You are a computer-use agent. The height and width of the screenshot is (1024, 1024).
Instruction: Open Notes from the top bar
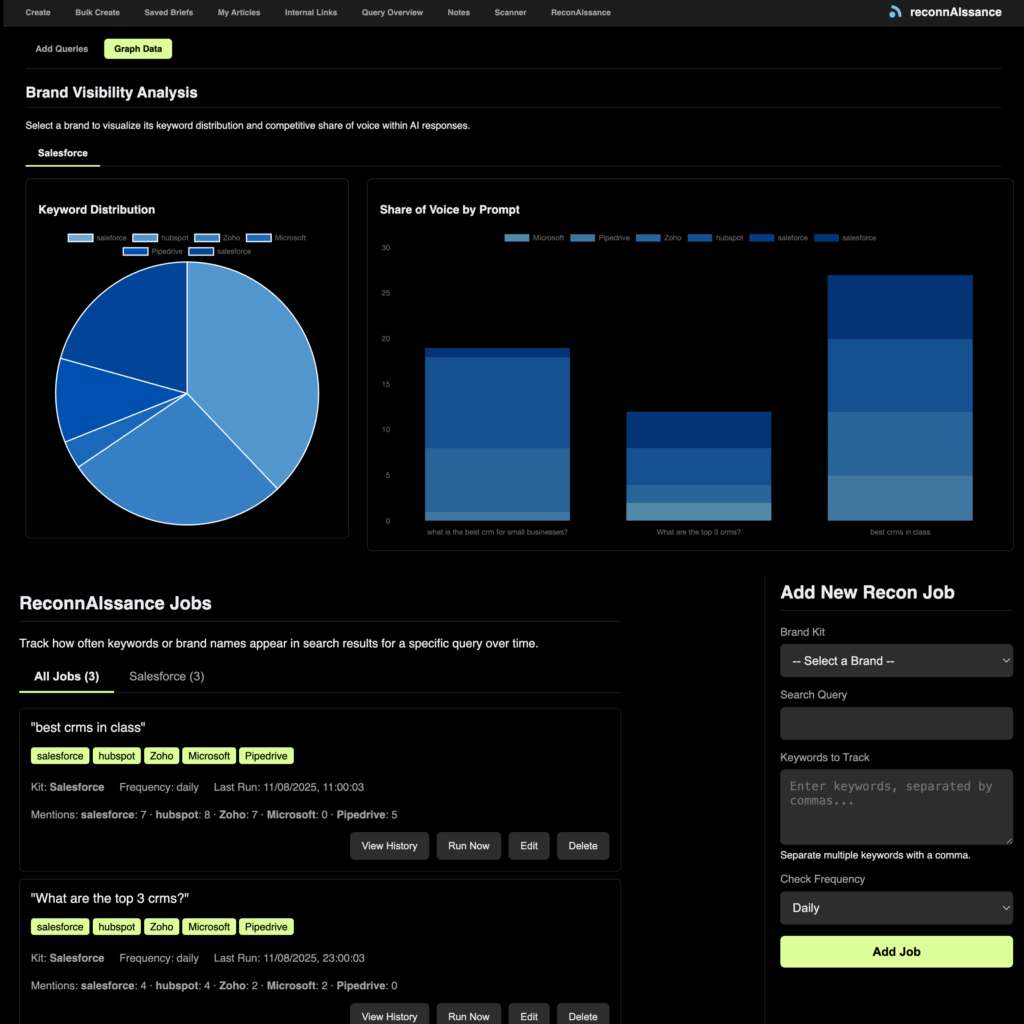458,12
